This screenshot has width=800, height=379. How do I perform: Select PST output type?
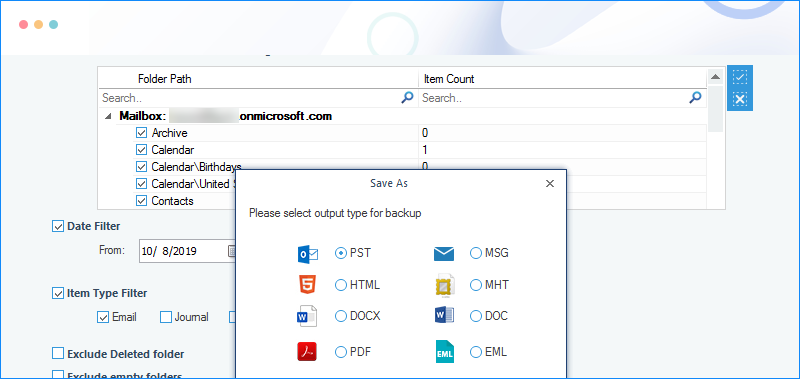[340, 253]
